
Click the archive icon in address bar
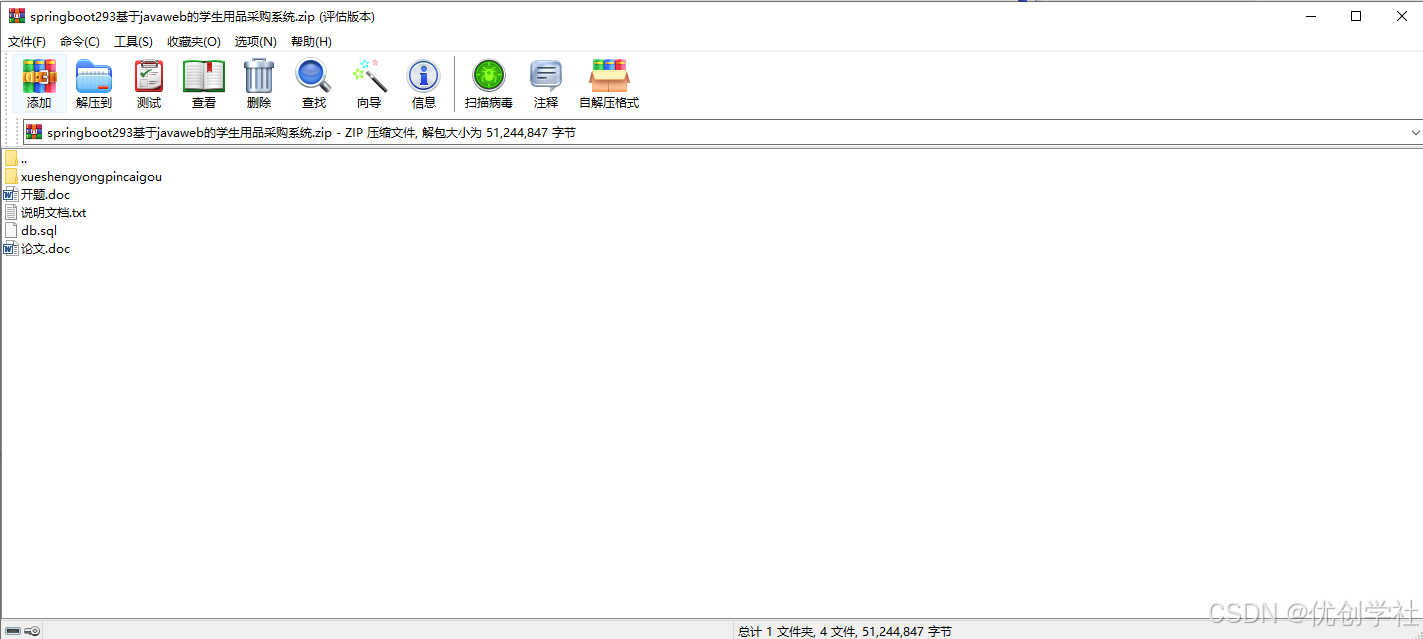click(x=34, y=132)
